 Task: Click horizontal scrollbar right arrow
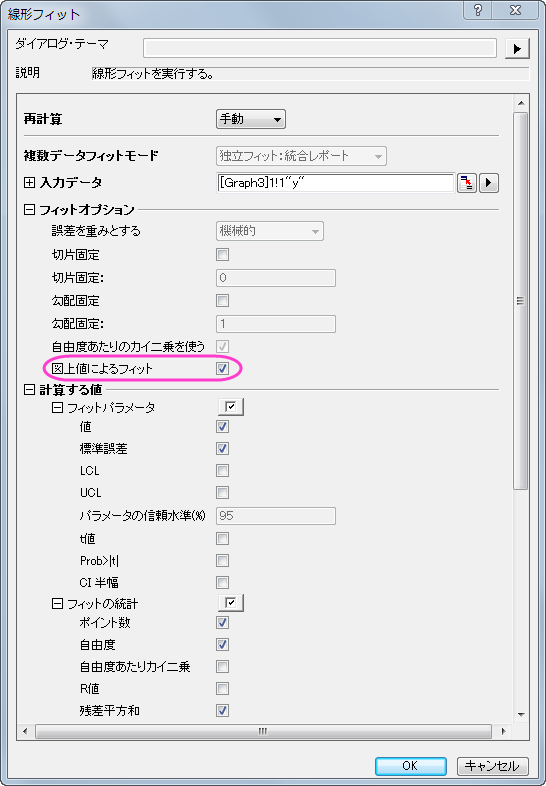click(x=504, y=731)
